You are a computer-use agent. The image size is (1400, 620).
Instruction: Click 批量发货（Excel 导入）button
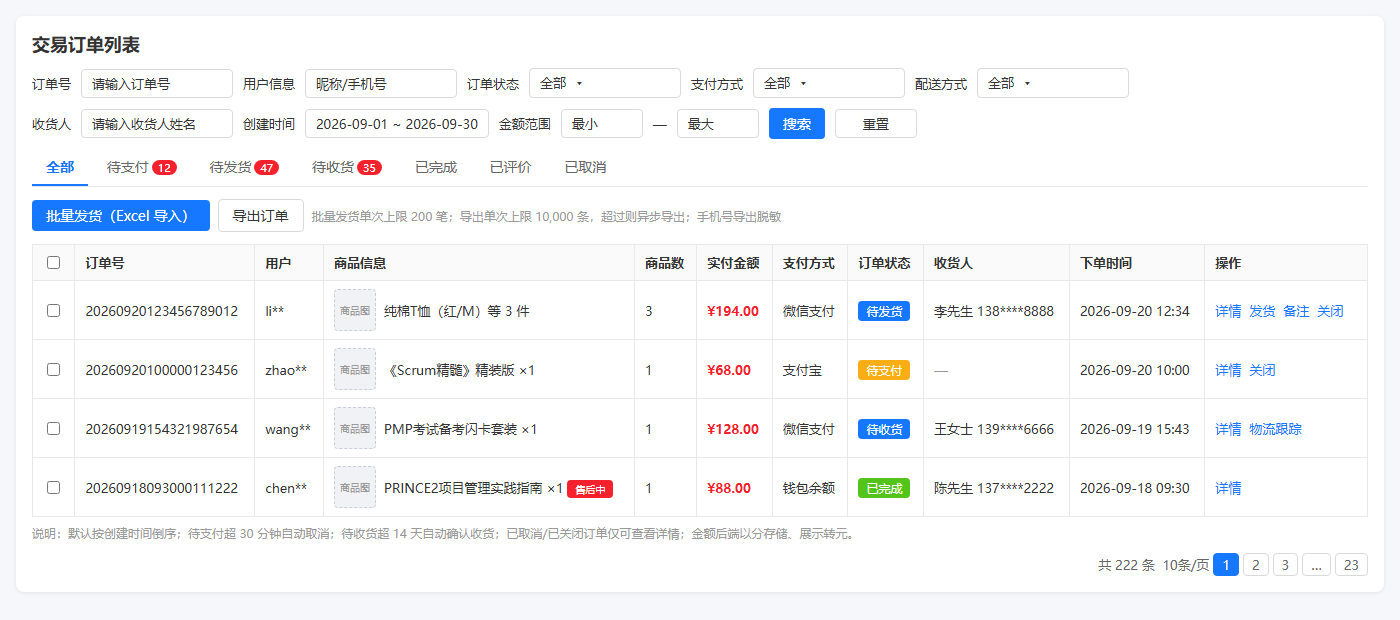pyautogui.click(x=121, y=216)
